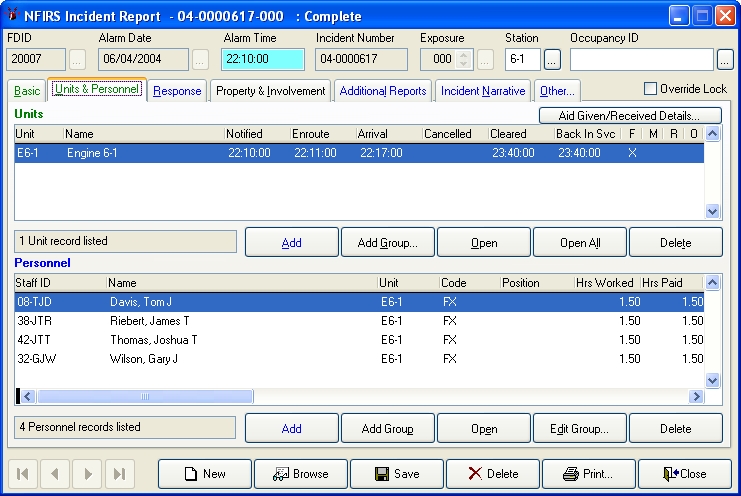Click the personnel horizontal scroll left arrow
Screen dimensions: 741x496
pyautogui.click(x=27, y=396)
